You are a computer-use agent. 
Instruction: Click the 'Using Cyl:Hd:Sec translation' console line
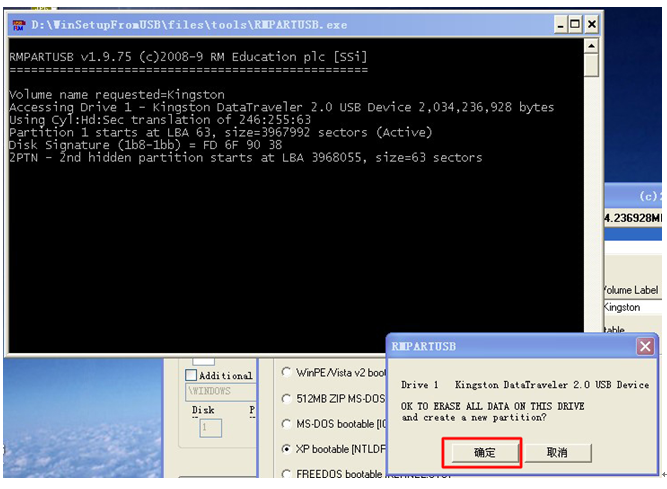click(x=160, y=120)
